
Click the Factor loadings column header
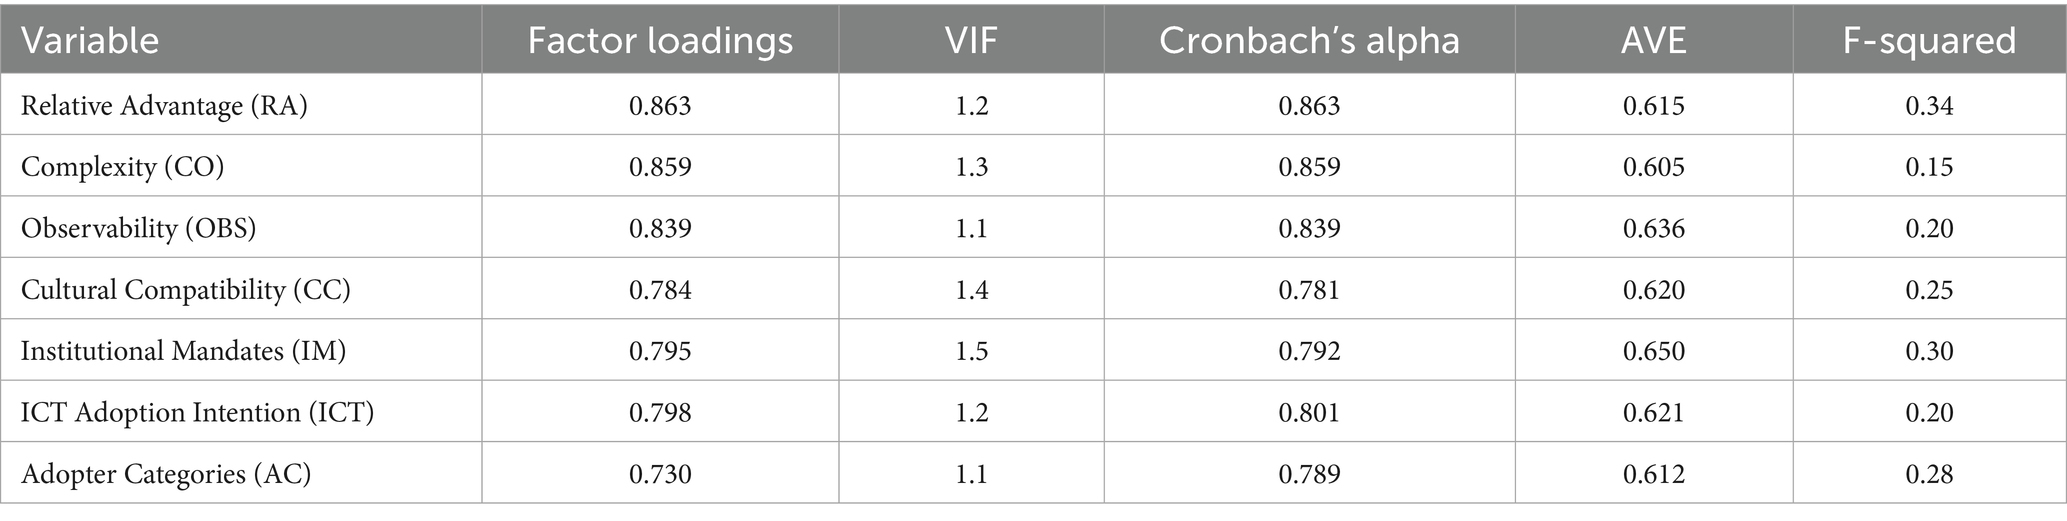(660, 40)
